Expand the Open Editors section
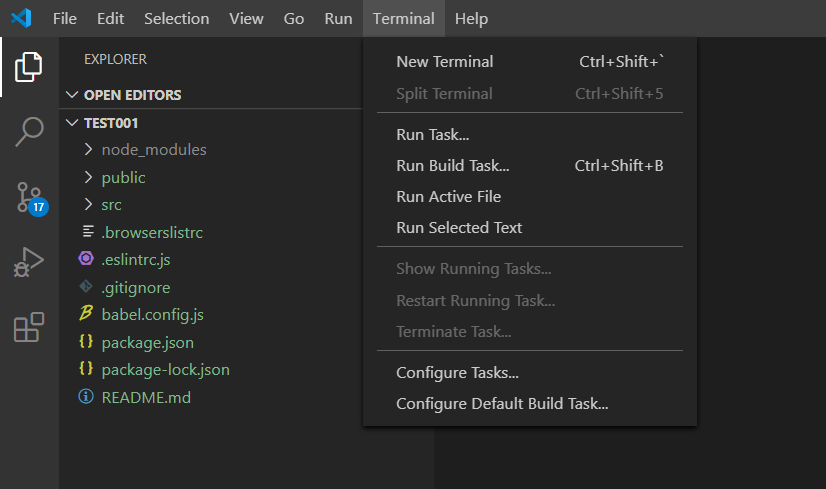The image size is (826, 489). click(x=132, y=95)
